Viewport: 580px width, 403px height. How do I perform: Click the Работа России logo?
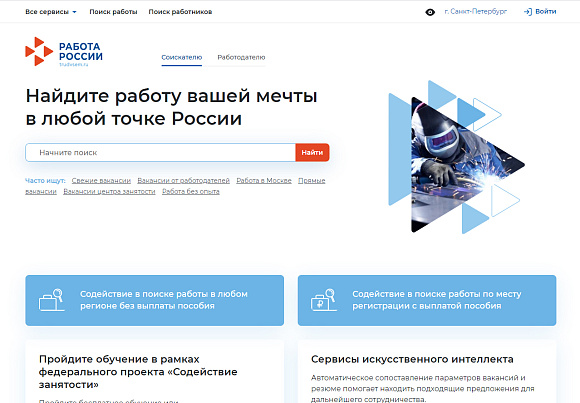pos(64,51)
